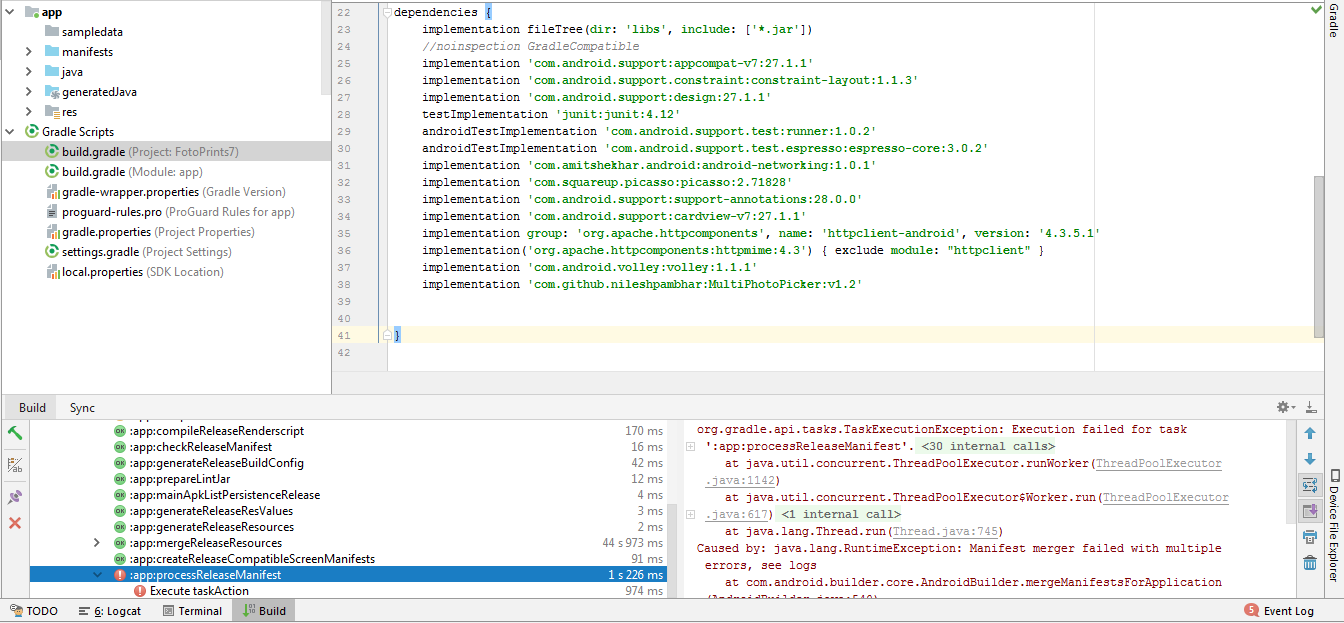Select the Execute taskAction error row
This screenshot has width=1344, height=623.
(348, 591)
